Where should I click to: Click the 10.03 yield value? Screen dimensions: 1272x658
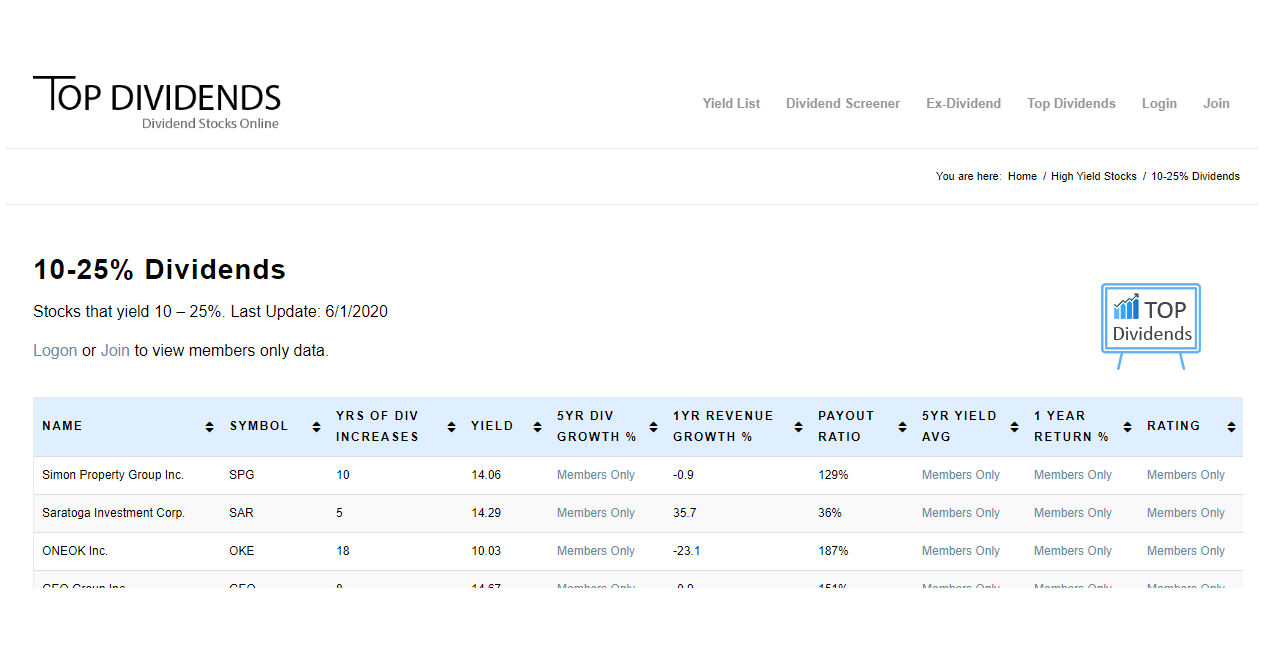point(486,551)
